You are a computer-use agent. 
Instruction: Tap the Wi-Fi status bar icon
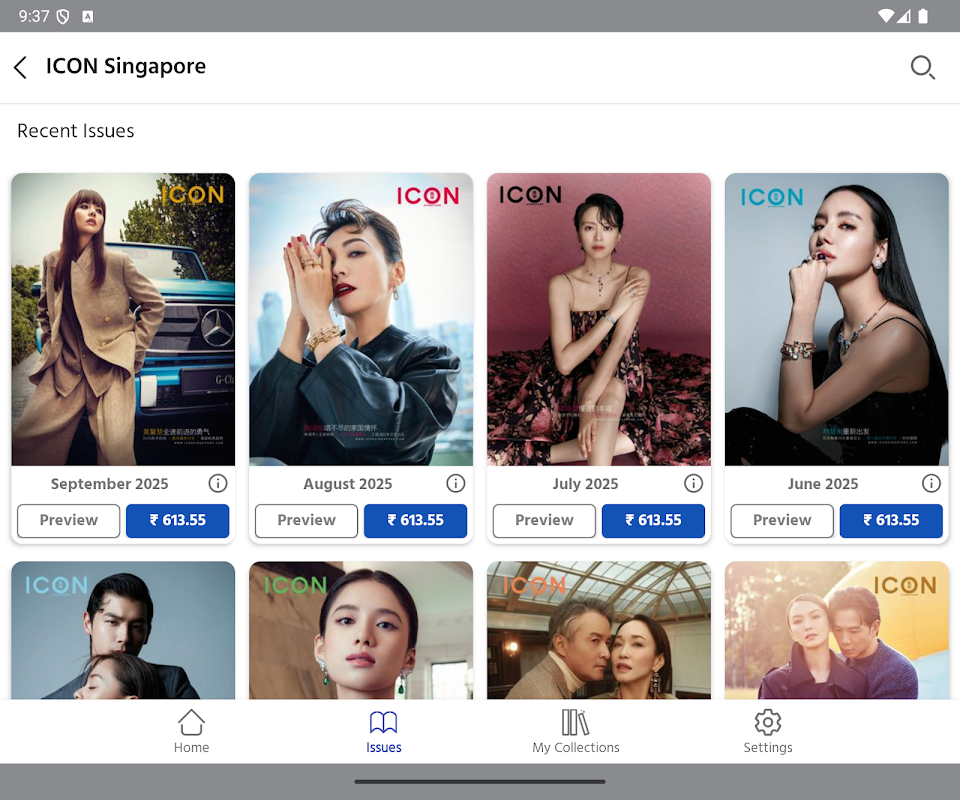(x=885, y=16)
